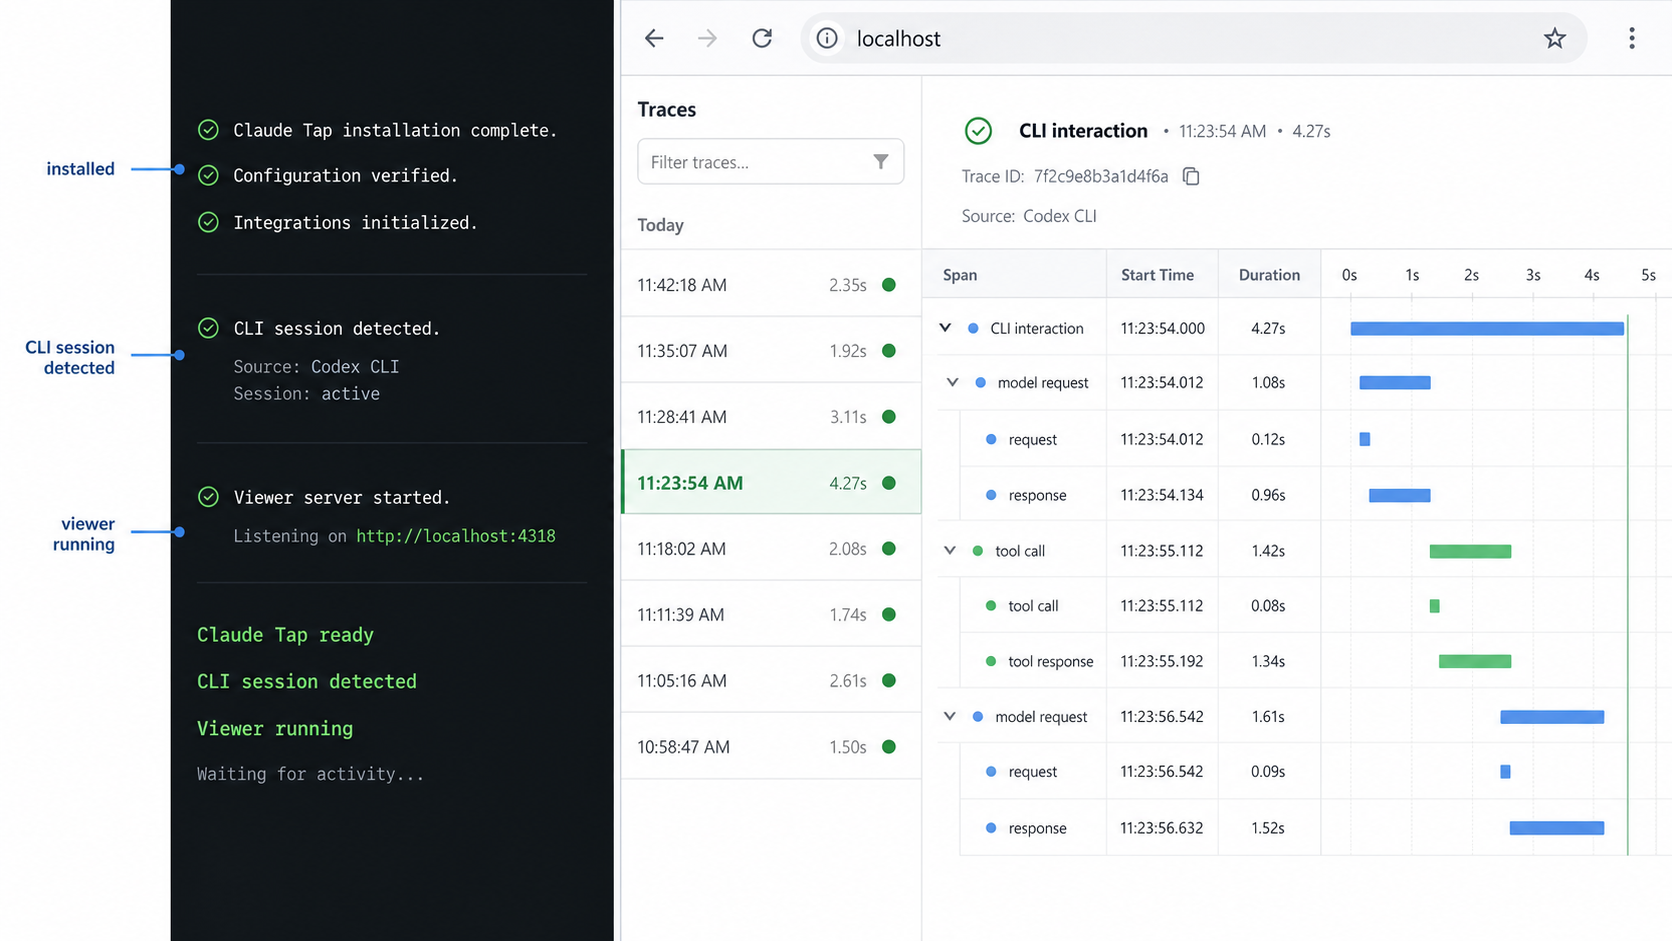1672x941 pixels.
Task: Click the green status dot for 10:58:47 AM trace
Action: coord(889,747)
